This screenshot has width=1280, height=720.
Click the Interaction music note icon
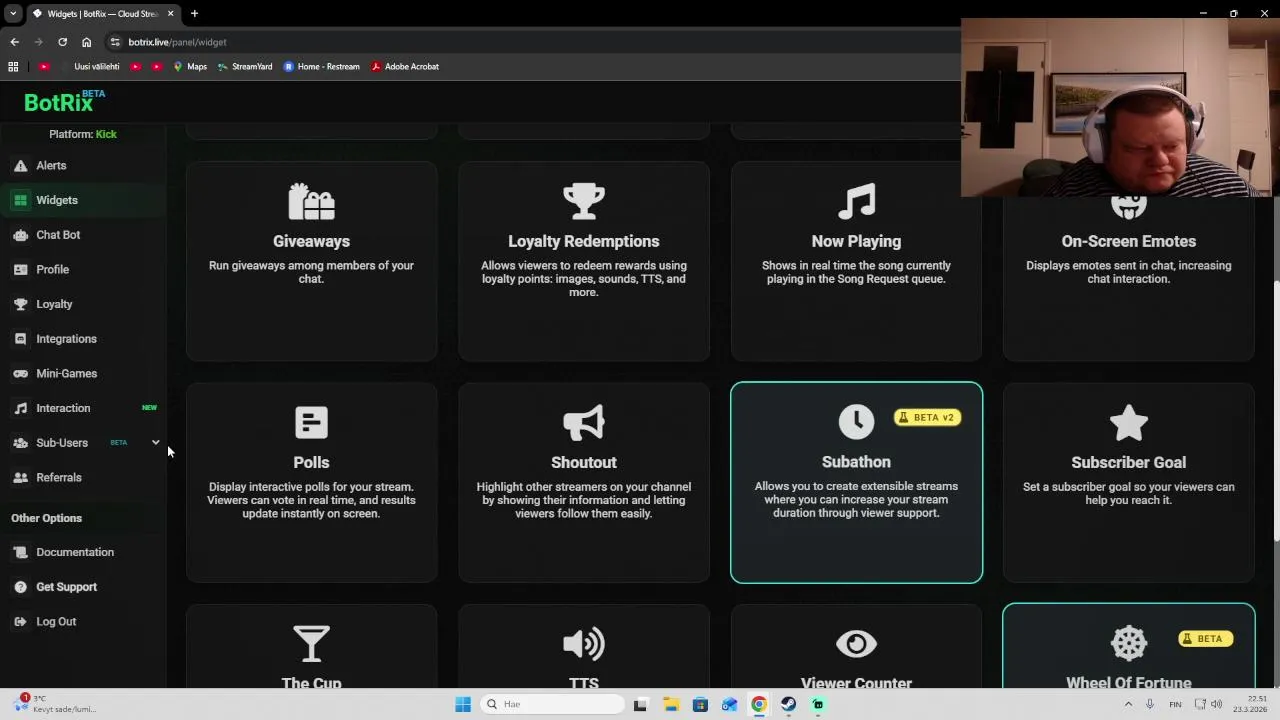point(20,408)
